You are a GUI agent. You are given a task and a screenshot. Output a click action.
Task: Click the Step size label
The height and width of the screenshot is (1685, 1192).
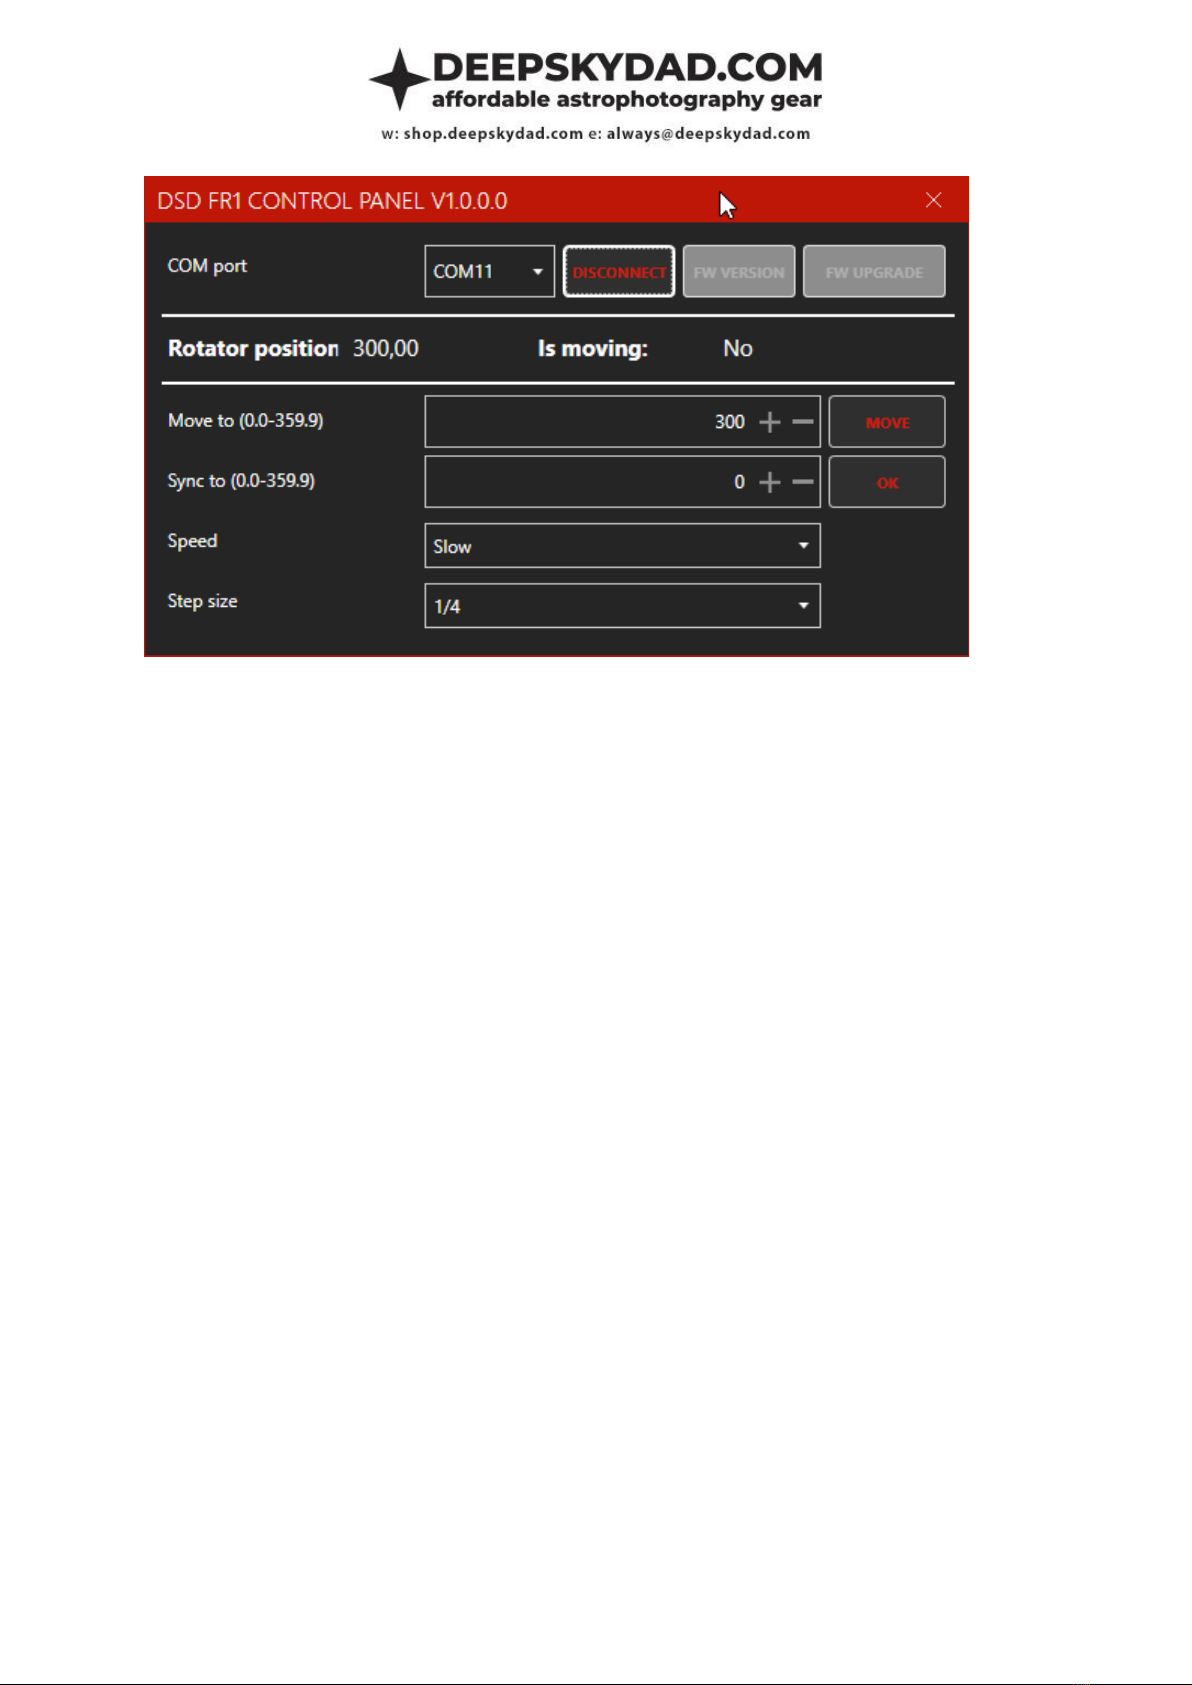click(x=202, y=601)
